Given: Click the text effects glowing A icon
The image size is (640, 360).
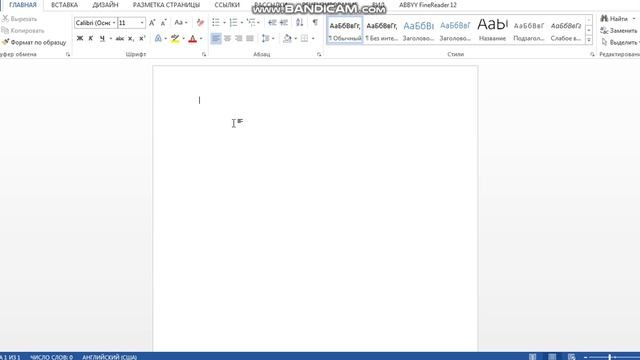Looking at the screenshot, I should coord(158,38).
